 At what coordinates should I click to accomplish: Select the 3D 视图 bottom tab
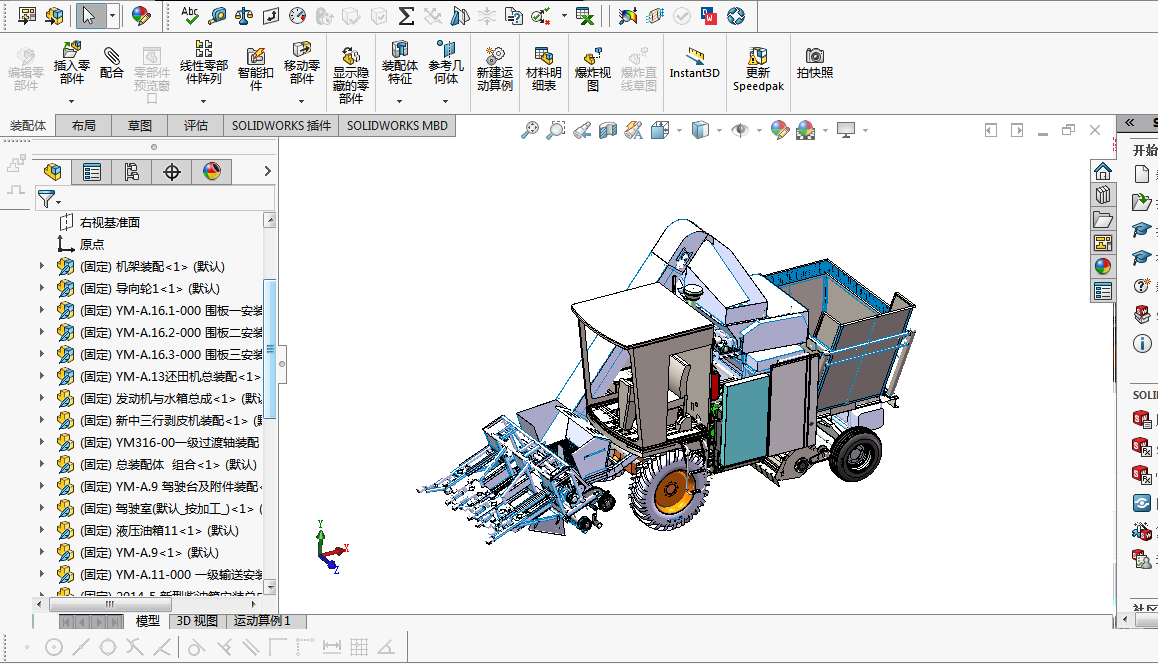[197, 621]
